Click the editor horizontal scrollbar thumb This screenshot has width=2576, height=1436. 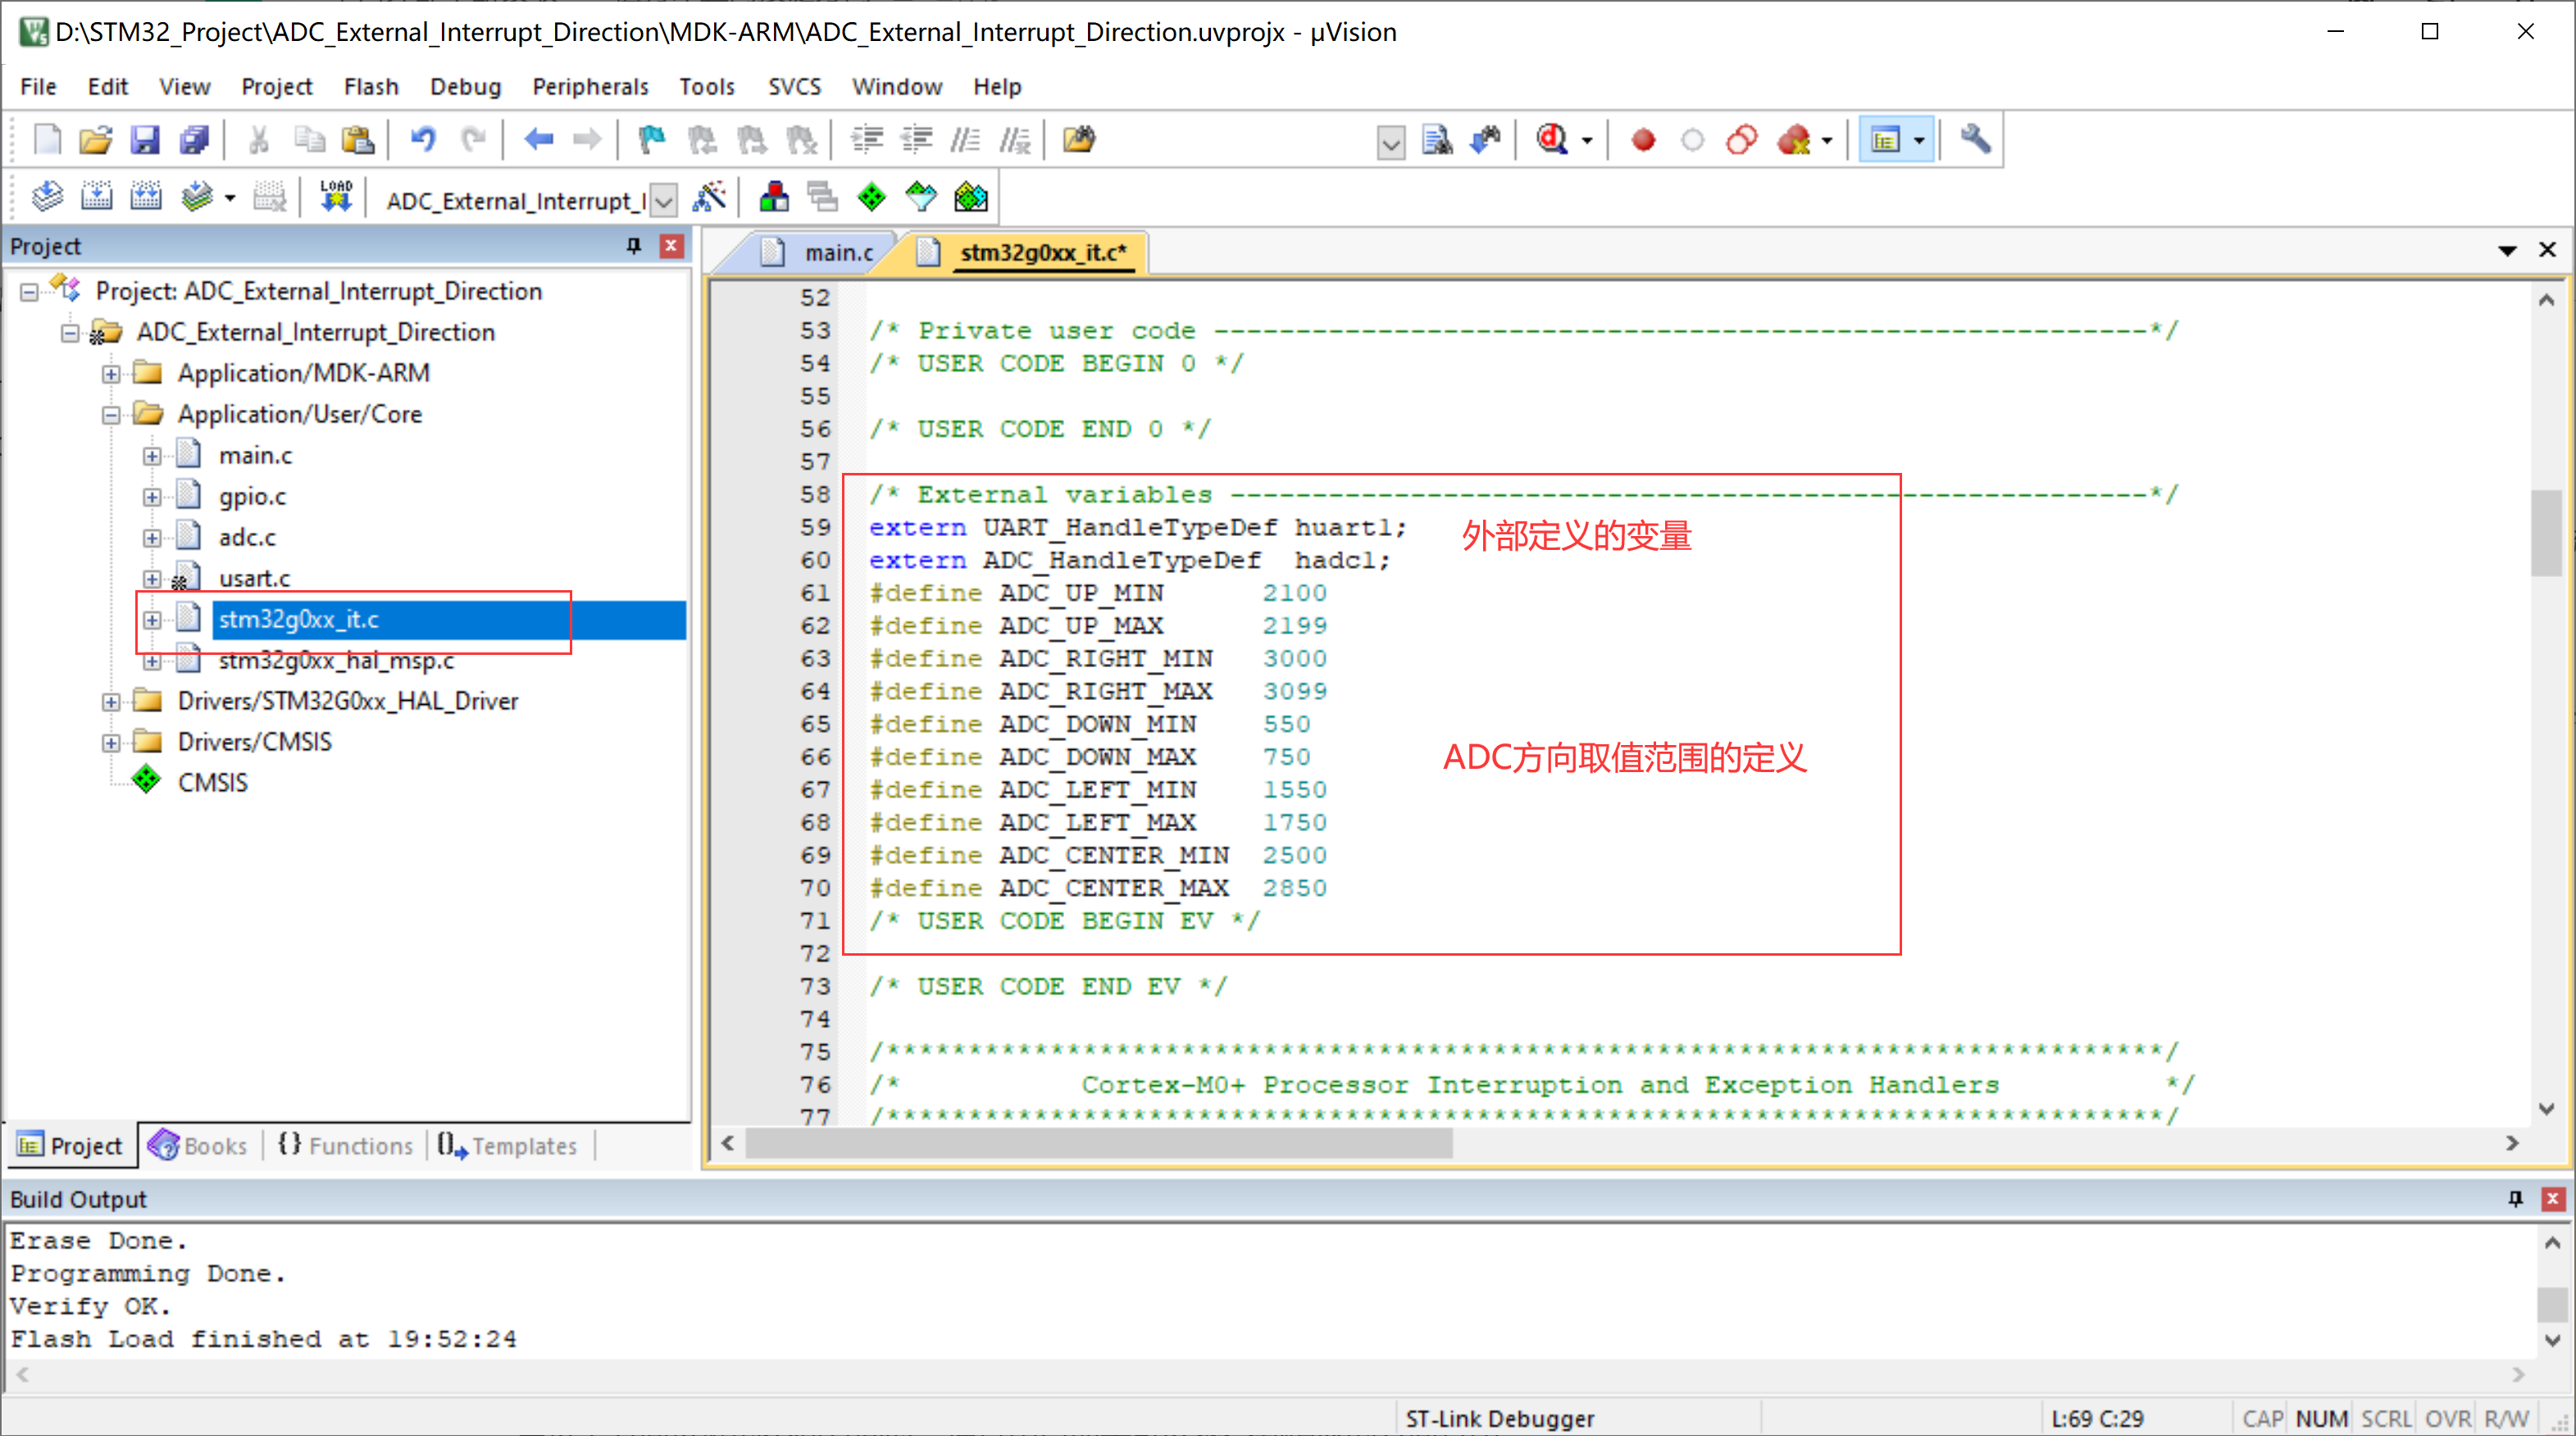1098,1143
